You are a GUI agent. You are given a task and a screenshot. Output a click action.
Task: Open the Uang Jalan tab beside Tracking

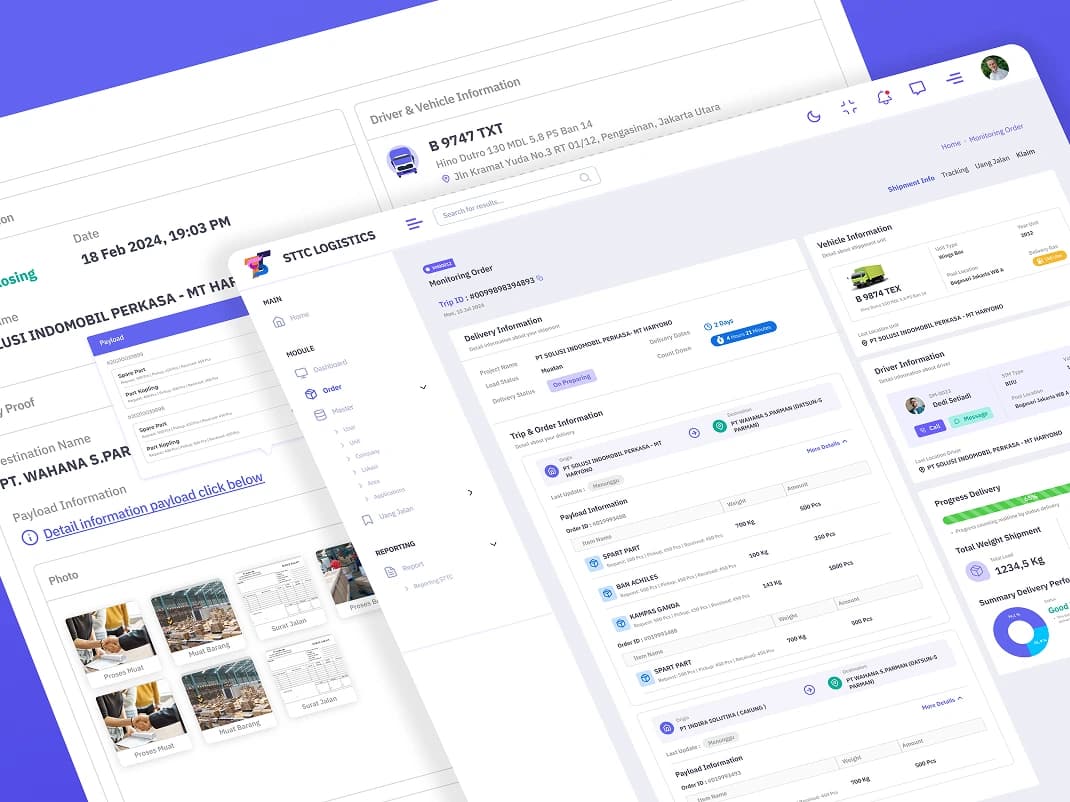coord(992,162)
